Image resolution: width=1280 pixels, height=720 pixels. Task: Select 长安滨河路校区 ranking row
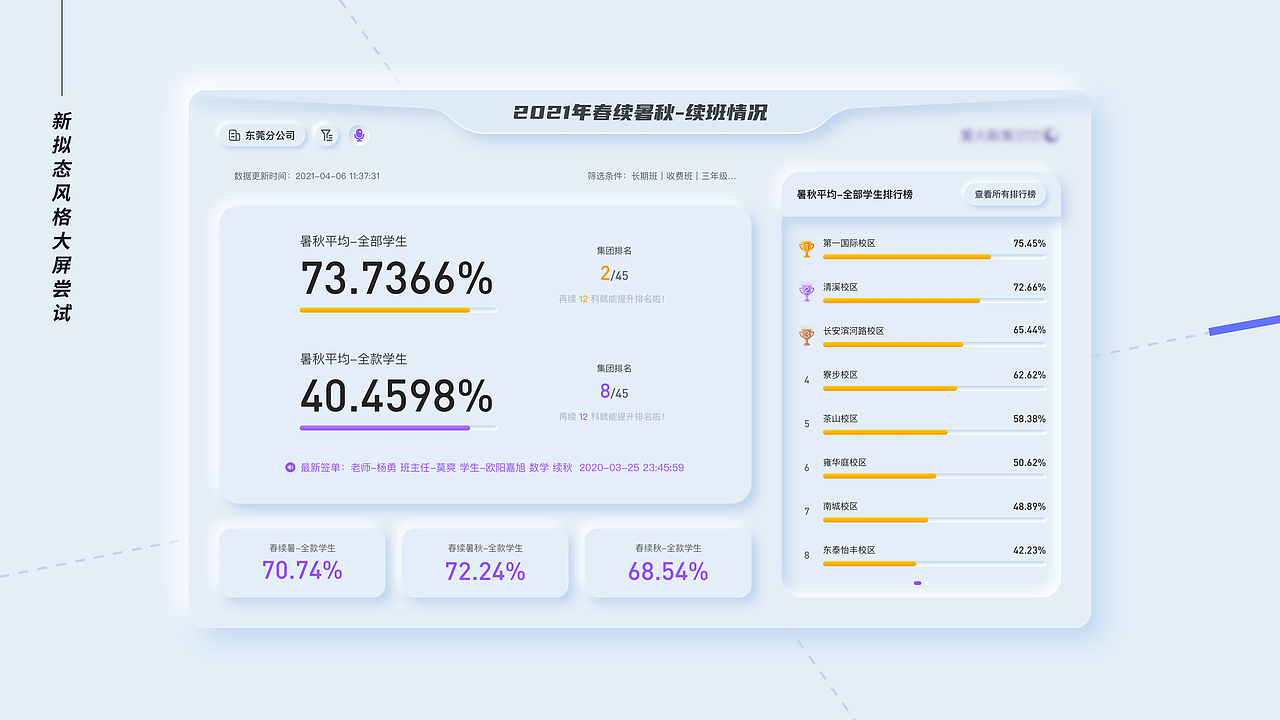pyautogui.click(x=922, y=337)
